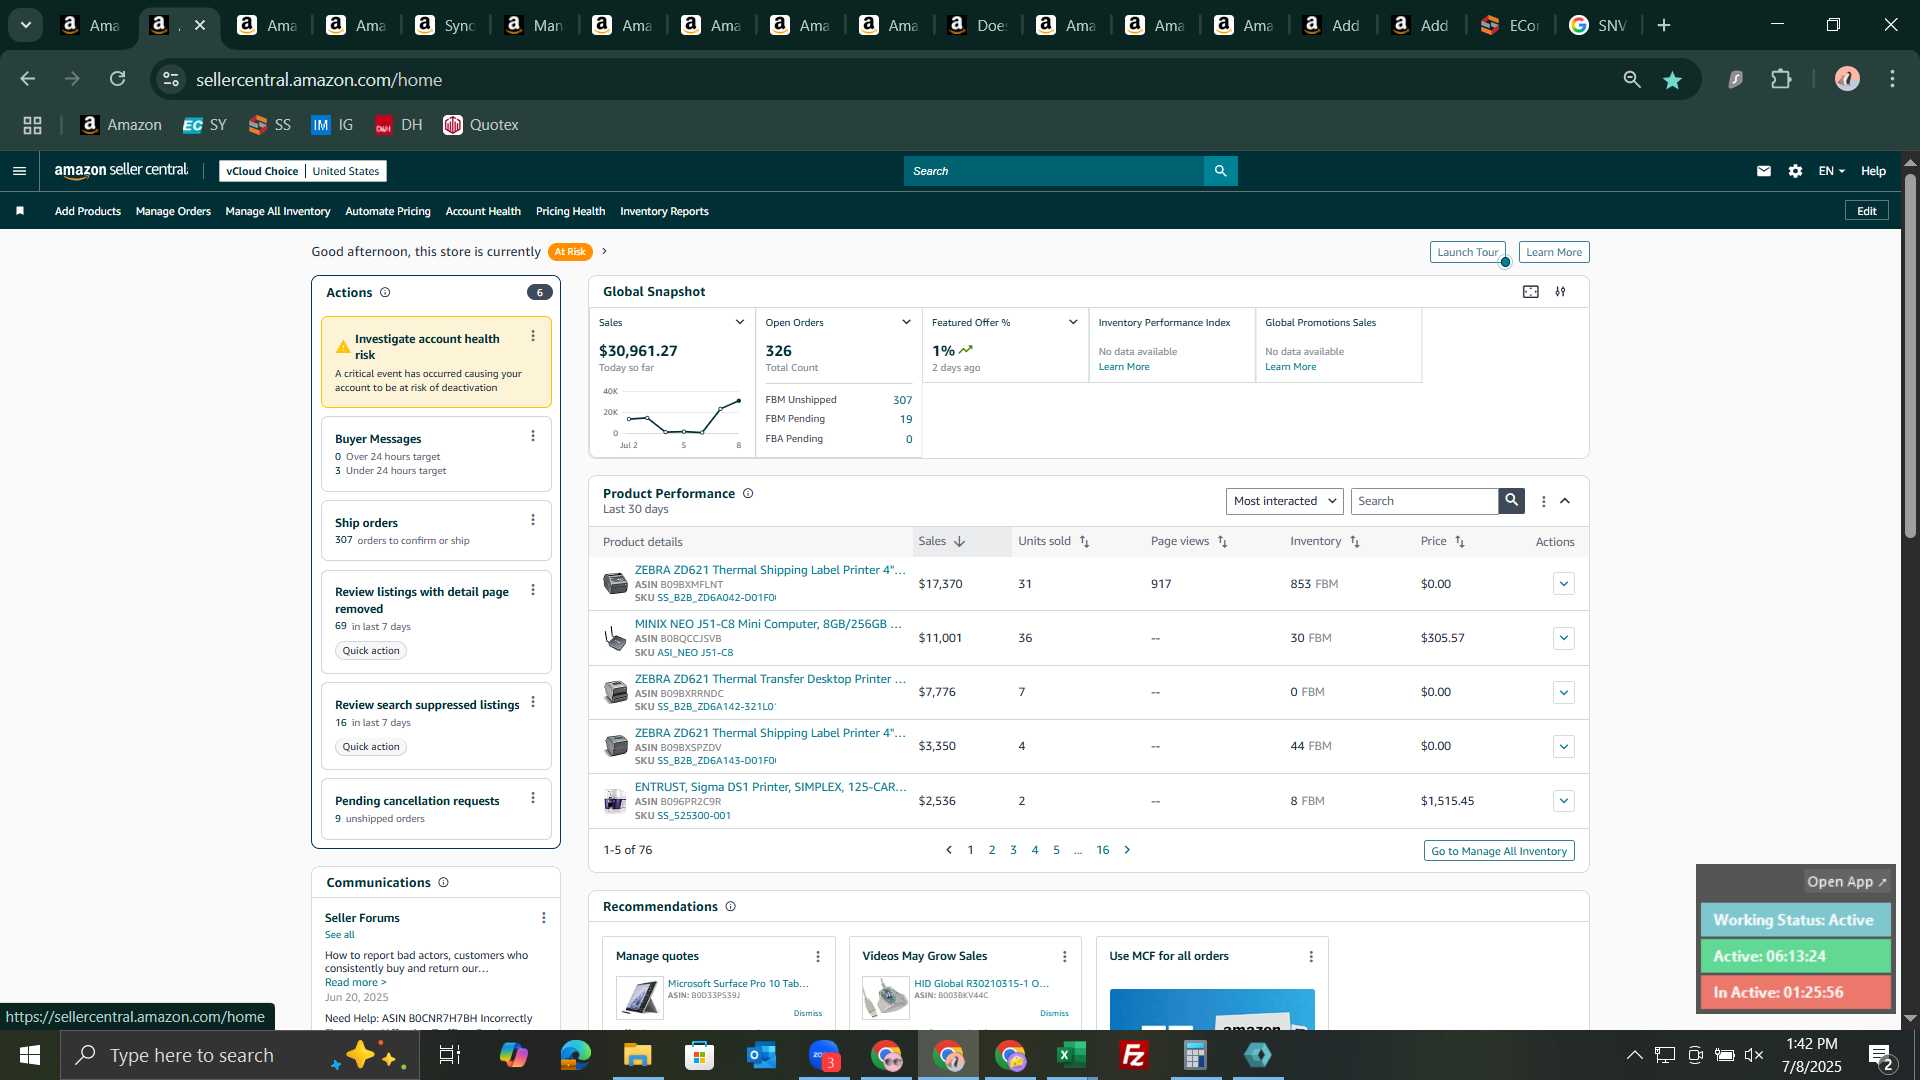1920x1080 pixels.
Task: Click the Launch Tour button
Action: click(1467, 253)
